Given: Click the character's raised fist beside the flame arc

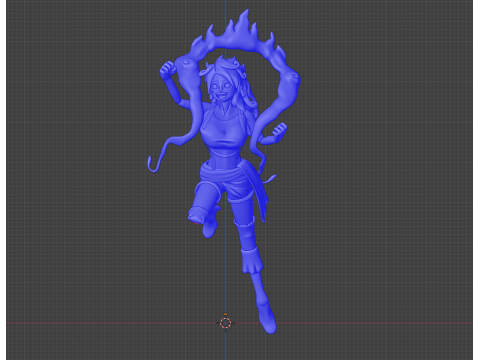Looking at the screenshot, I should click(168, 70).
